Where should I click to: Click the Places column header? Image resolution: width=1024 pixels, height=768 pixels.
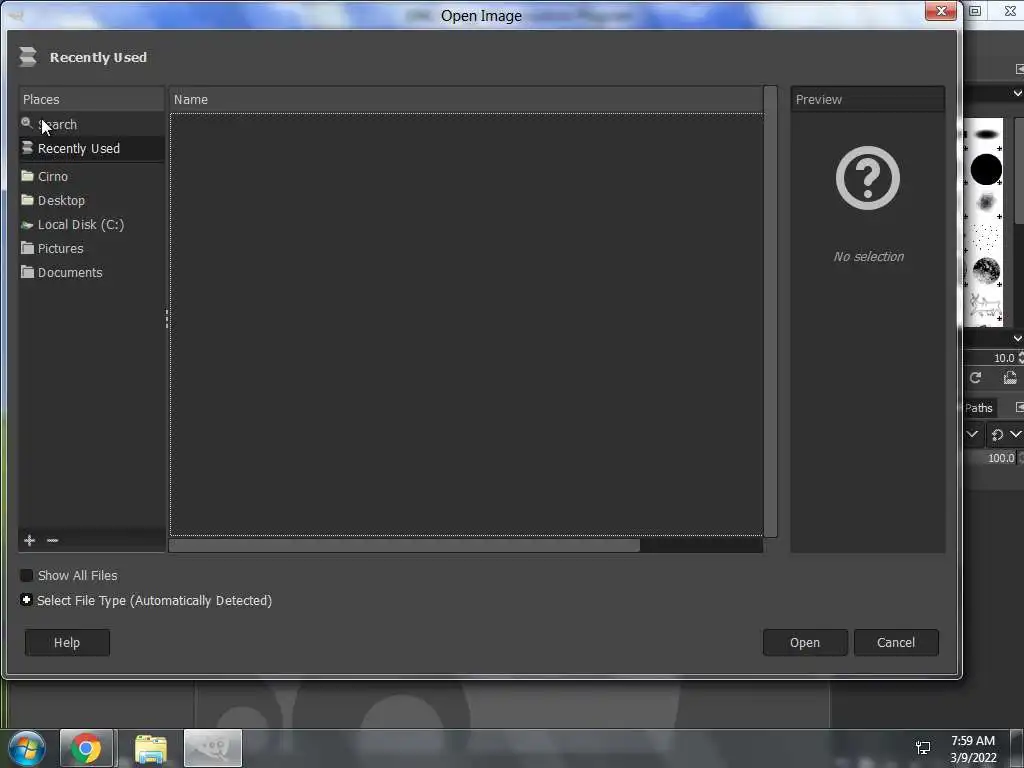click(x=91, y=99)
